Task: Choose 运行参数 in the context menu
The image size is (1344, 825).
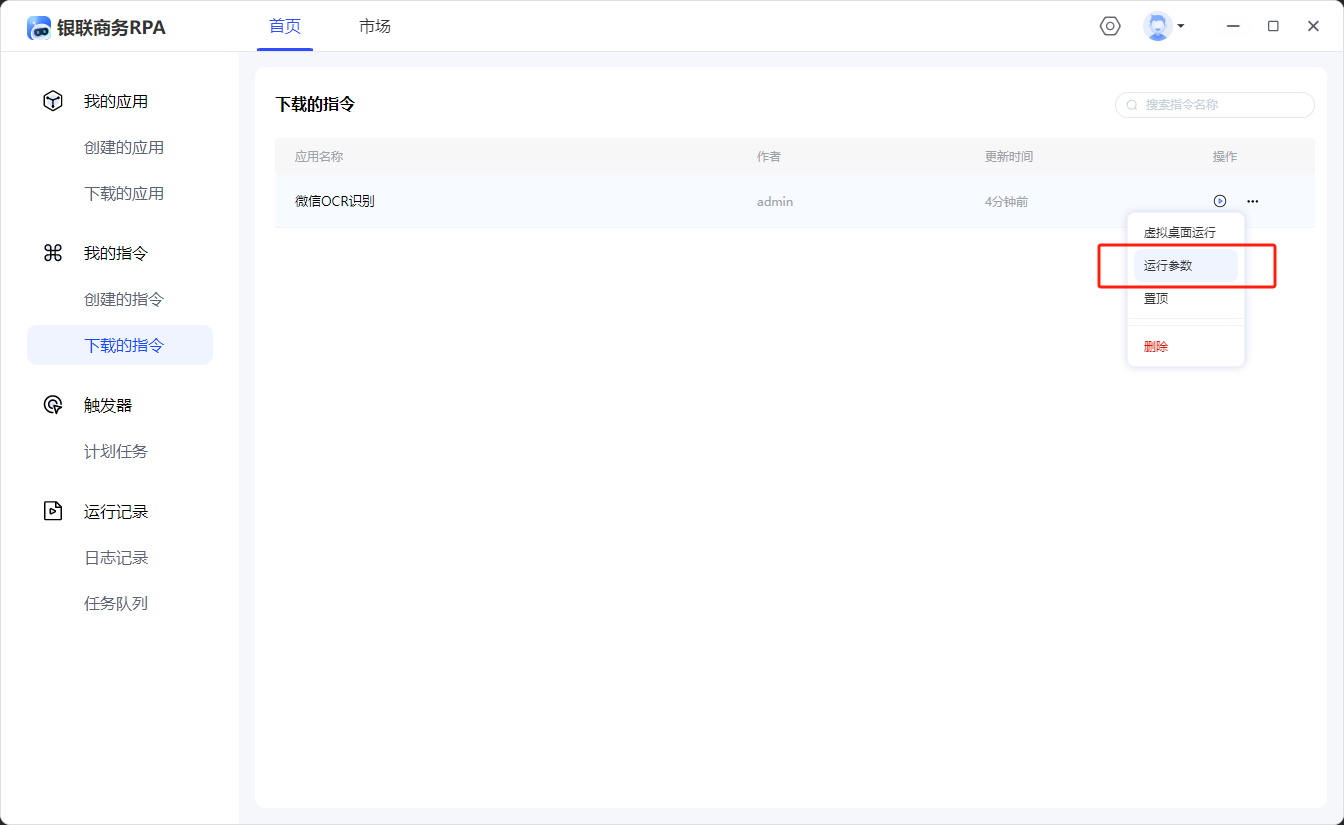Action: [1168, 266]
